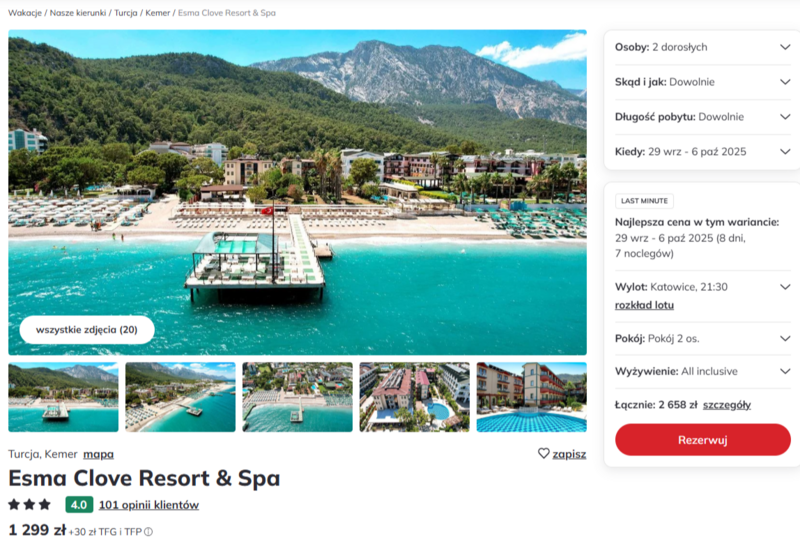Image resolution: width=800 pixels, height=546 pixels.
Task: Open the Pokój room type dropdown
Action: pos(703,338)
